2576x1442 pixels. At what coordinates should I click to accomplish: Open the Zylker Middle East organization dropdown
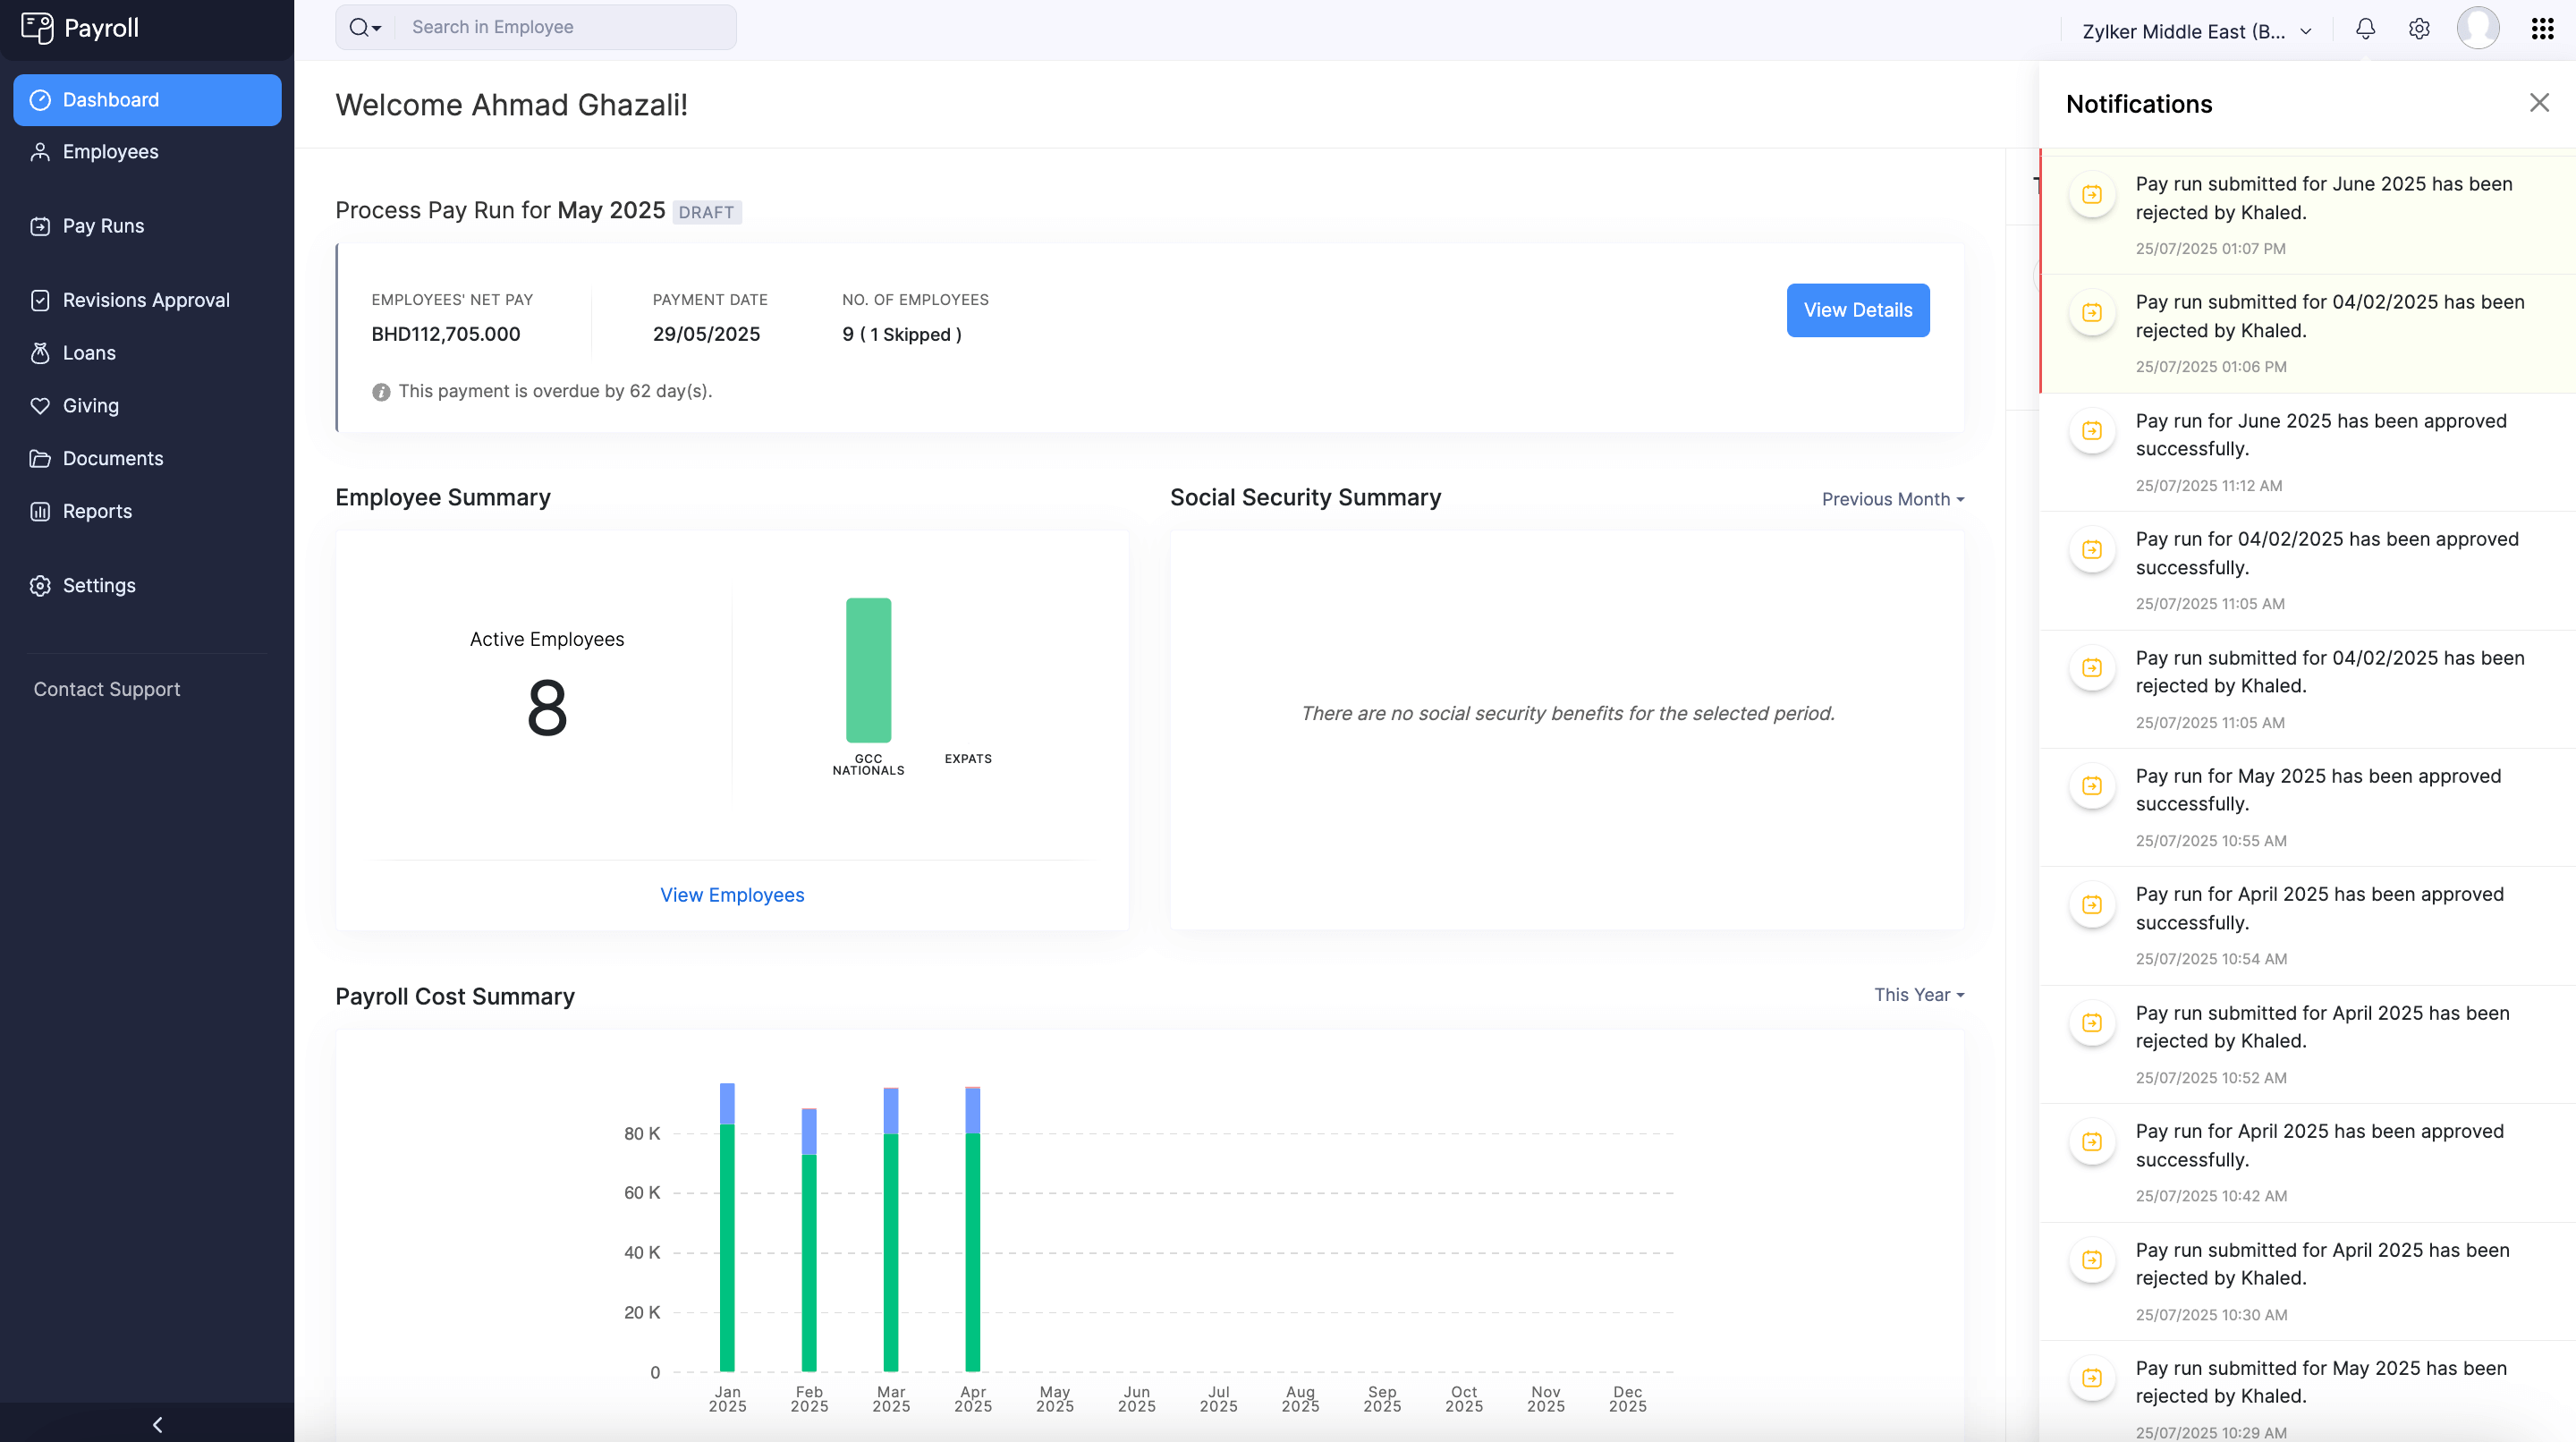coord(2196,31)
